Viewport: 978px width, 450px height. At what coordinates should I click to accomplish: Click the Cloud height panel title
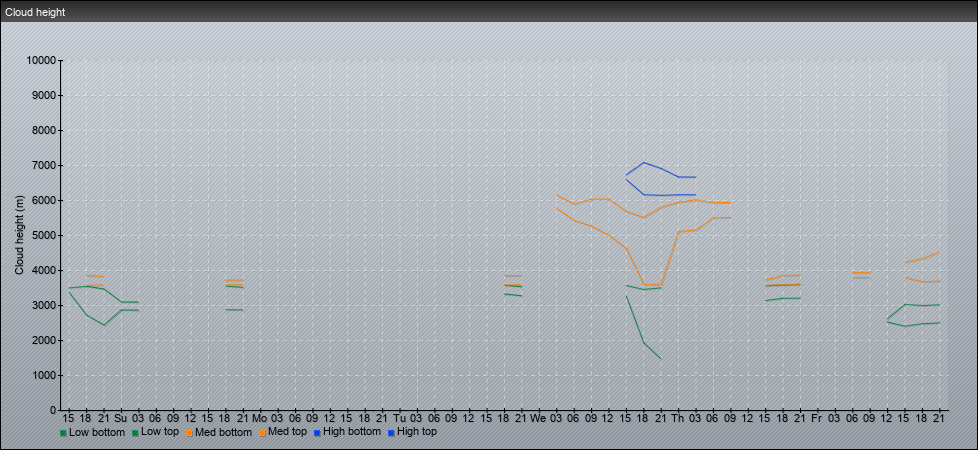point(35,12)
